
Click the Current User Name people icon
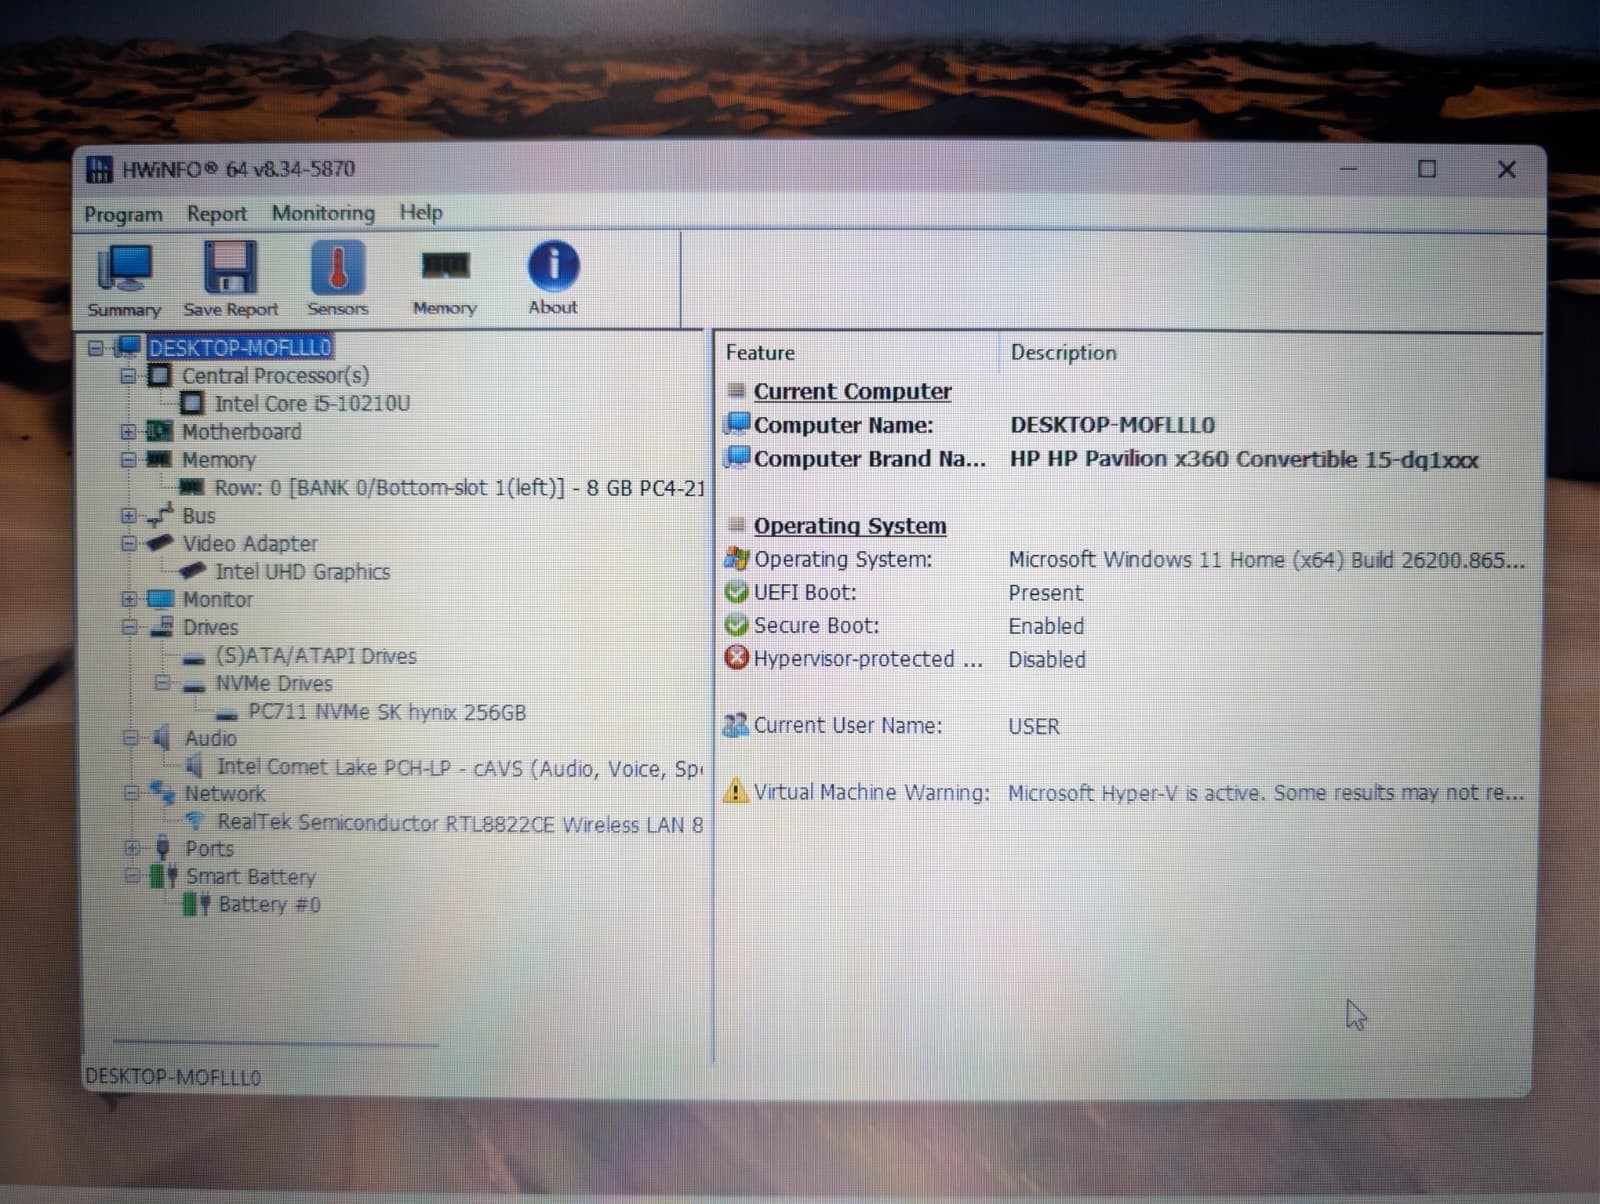click(736, 725)
